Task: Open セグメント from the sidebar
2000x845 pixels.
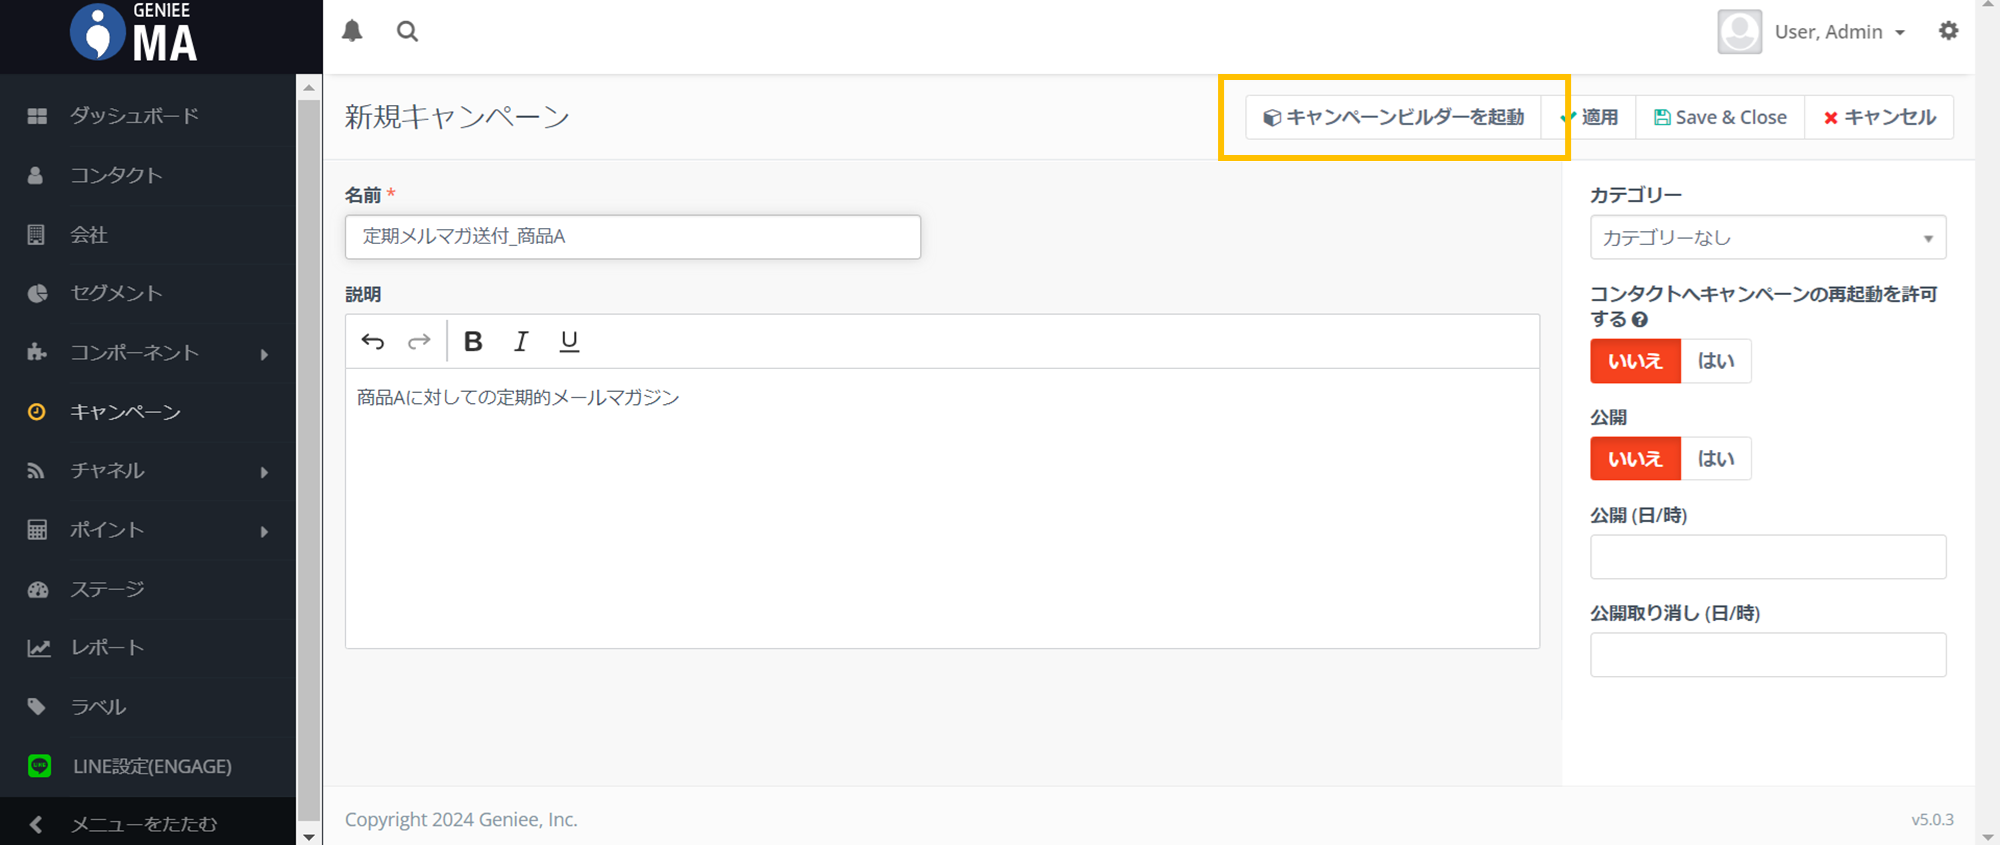Action: (116, 293)
